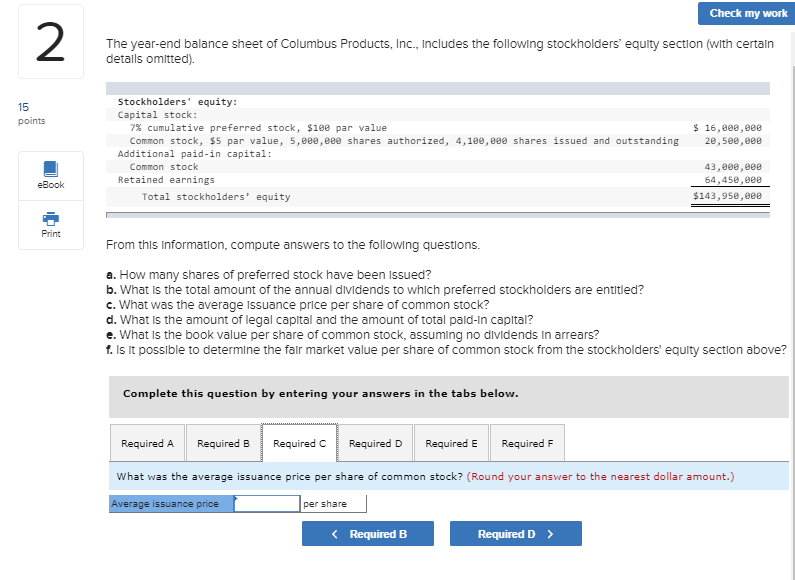Click the 'Average issuance price' row label
The height and width of the screenshot is (580, 795).
click(165, 504)
